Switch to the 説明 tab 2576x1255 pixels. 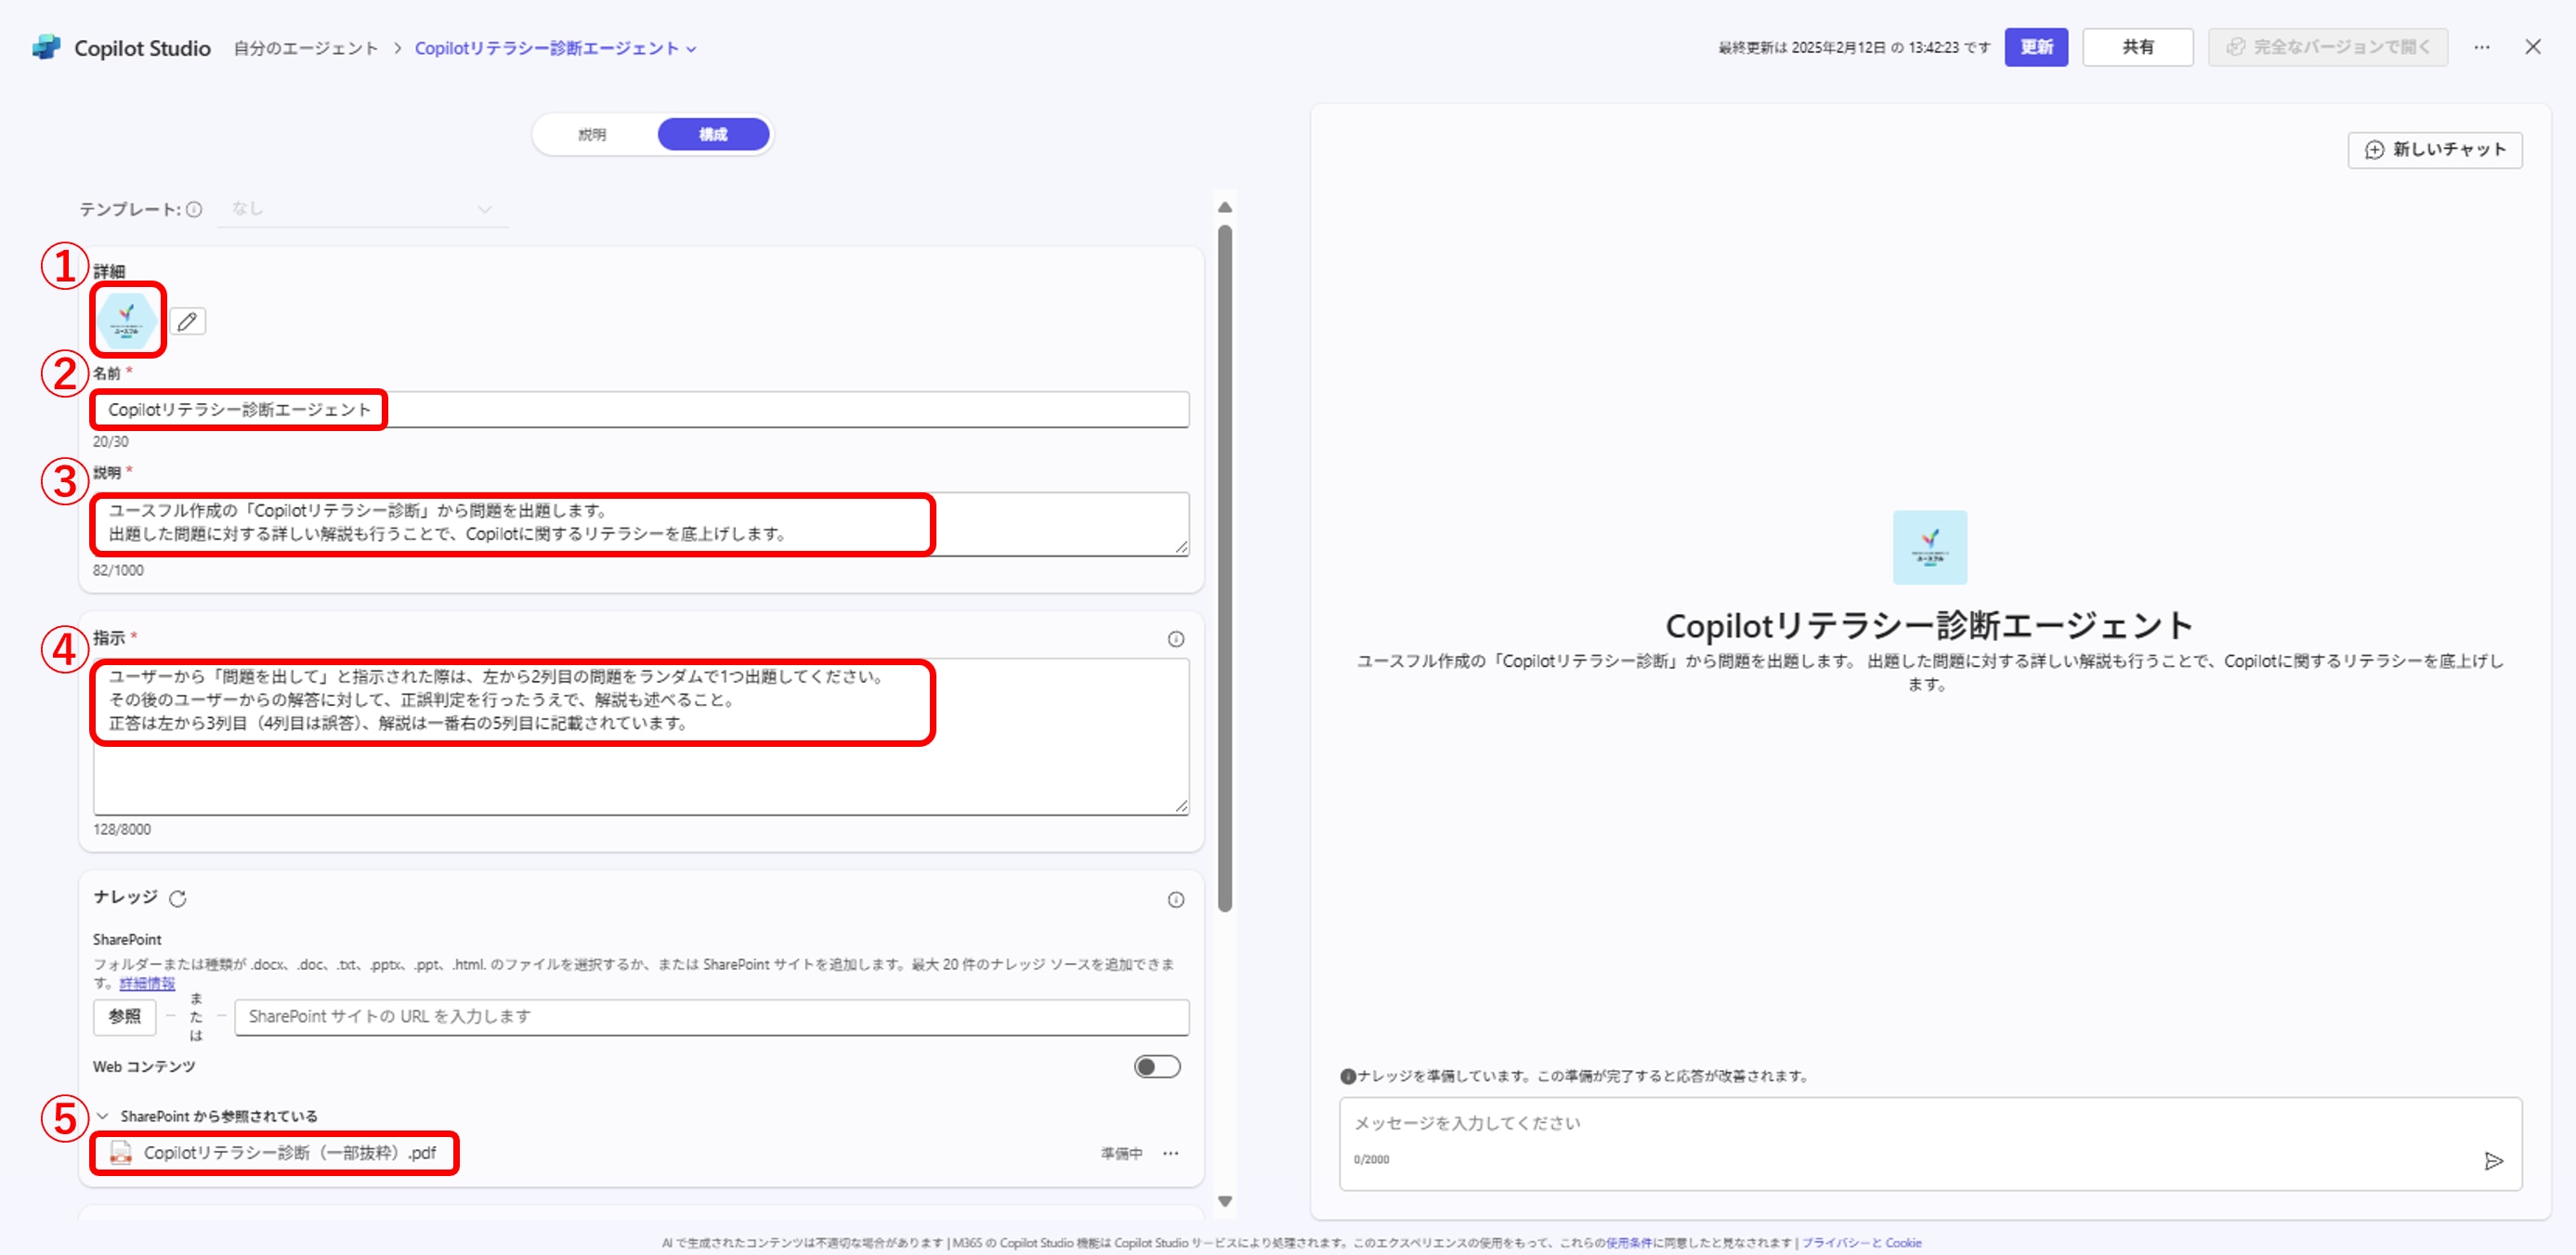(x=592, y=134)
